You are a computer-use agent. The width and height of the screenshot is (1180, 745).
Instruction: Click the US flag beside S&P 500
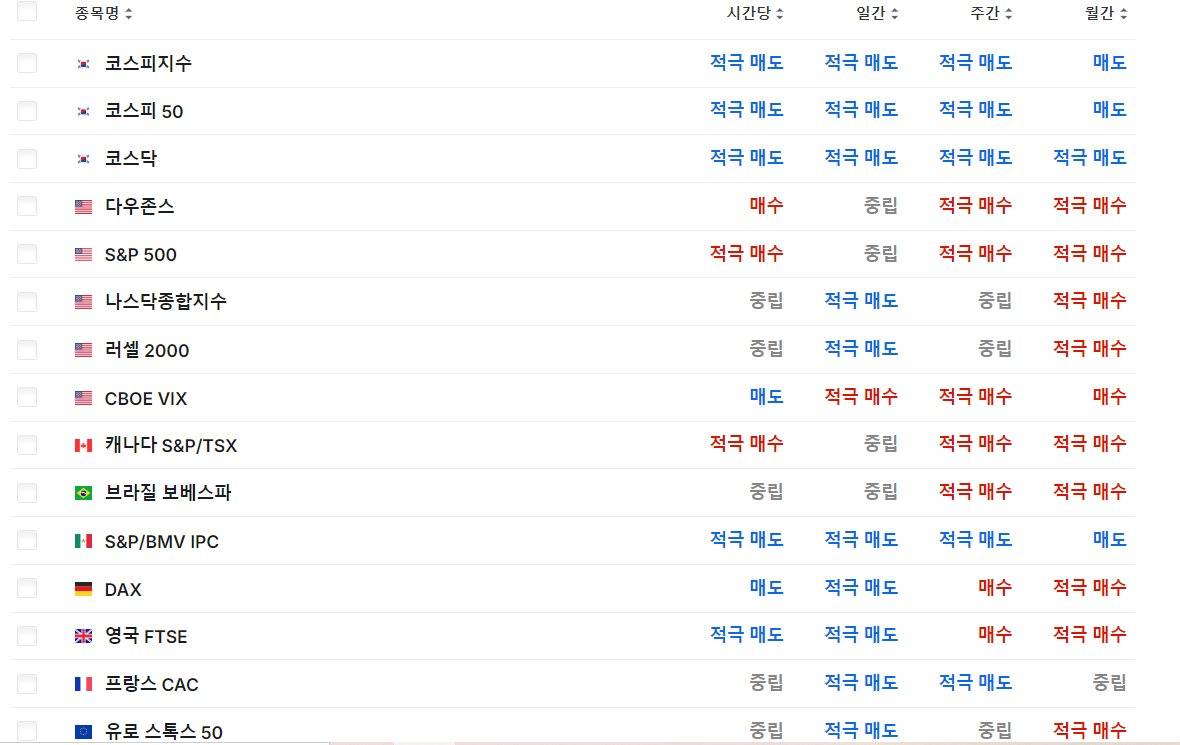click(x=84, y=254)
